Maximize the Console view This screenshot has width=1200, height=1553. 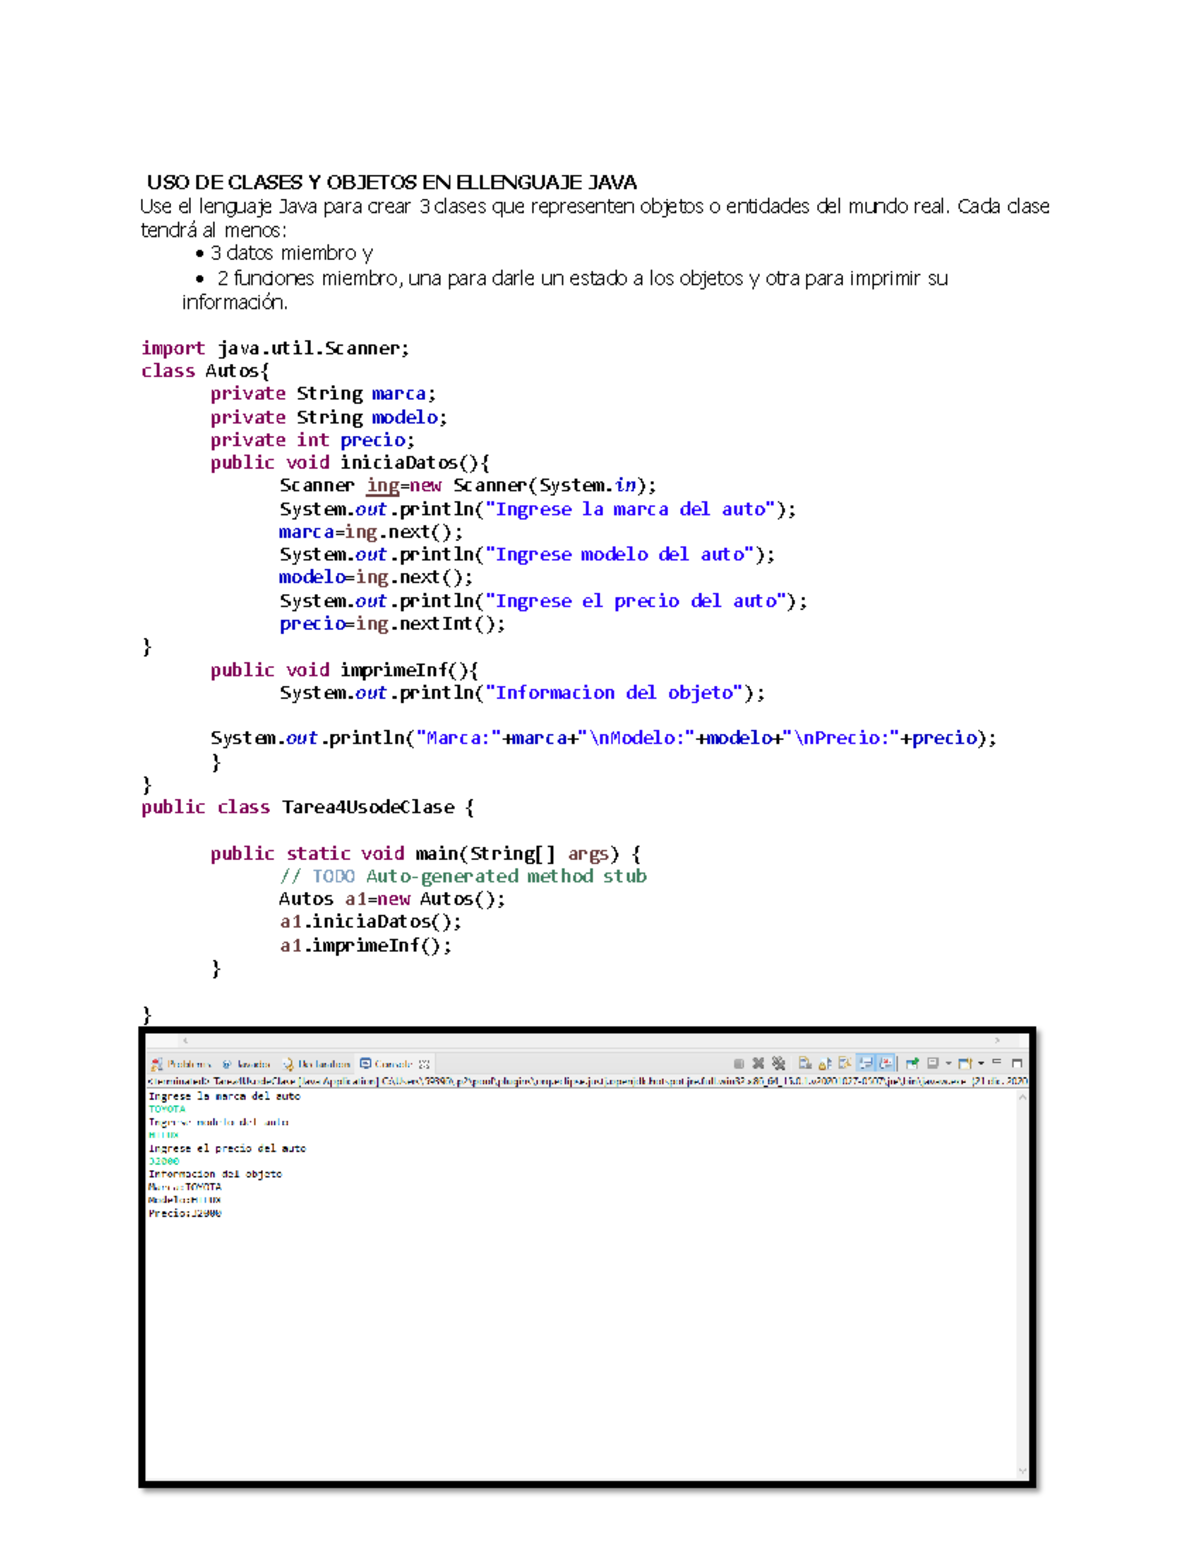pos(1017,1063)
